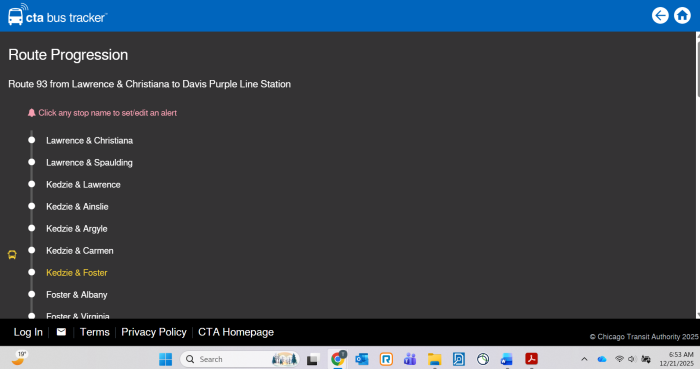Open the Terms link

pos(95,332)
